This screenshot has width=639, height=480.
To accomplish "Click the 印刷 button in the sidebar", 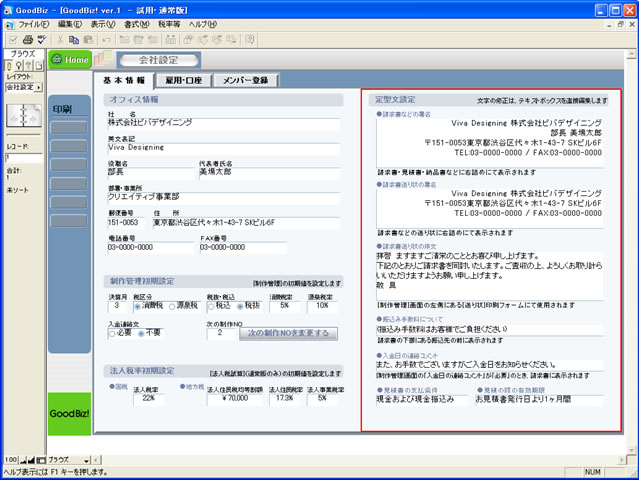I will (x=62, y=108).
